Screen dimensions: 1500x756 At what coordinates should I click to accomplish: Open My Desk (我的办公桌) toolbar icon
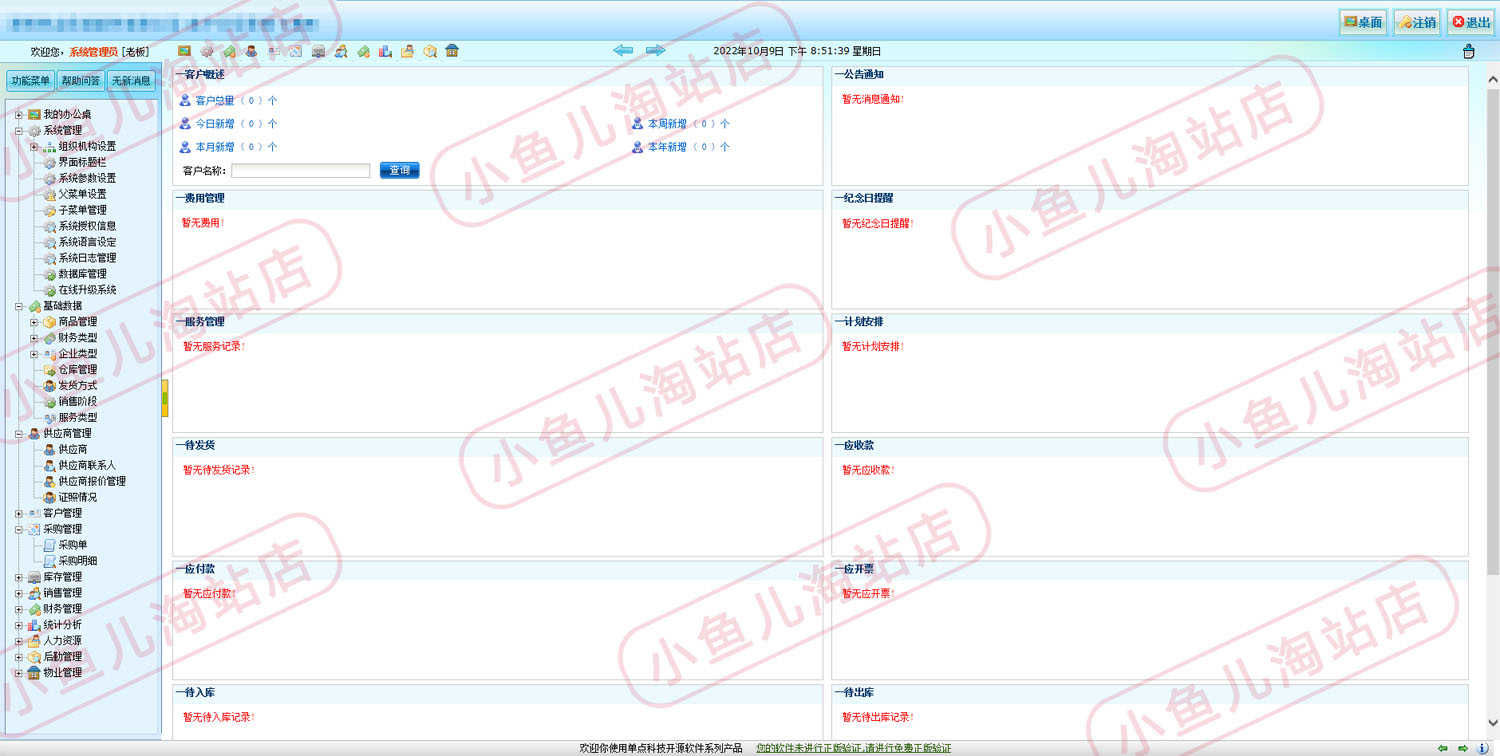(184, 51)
